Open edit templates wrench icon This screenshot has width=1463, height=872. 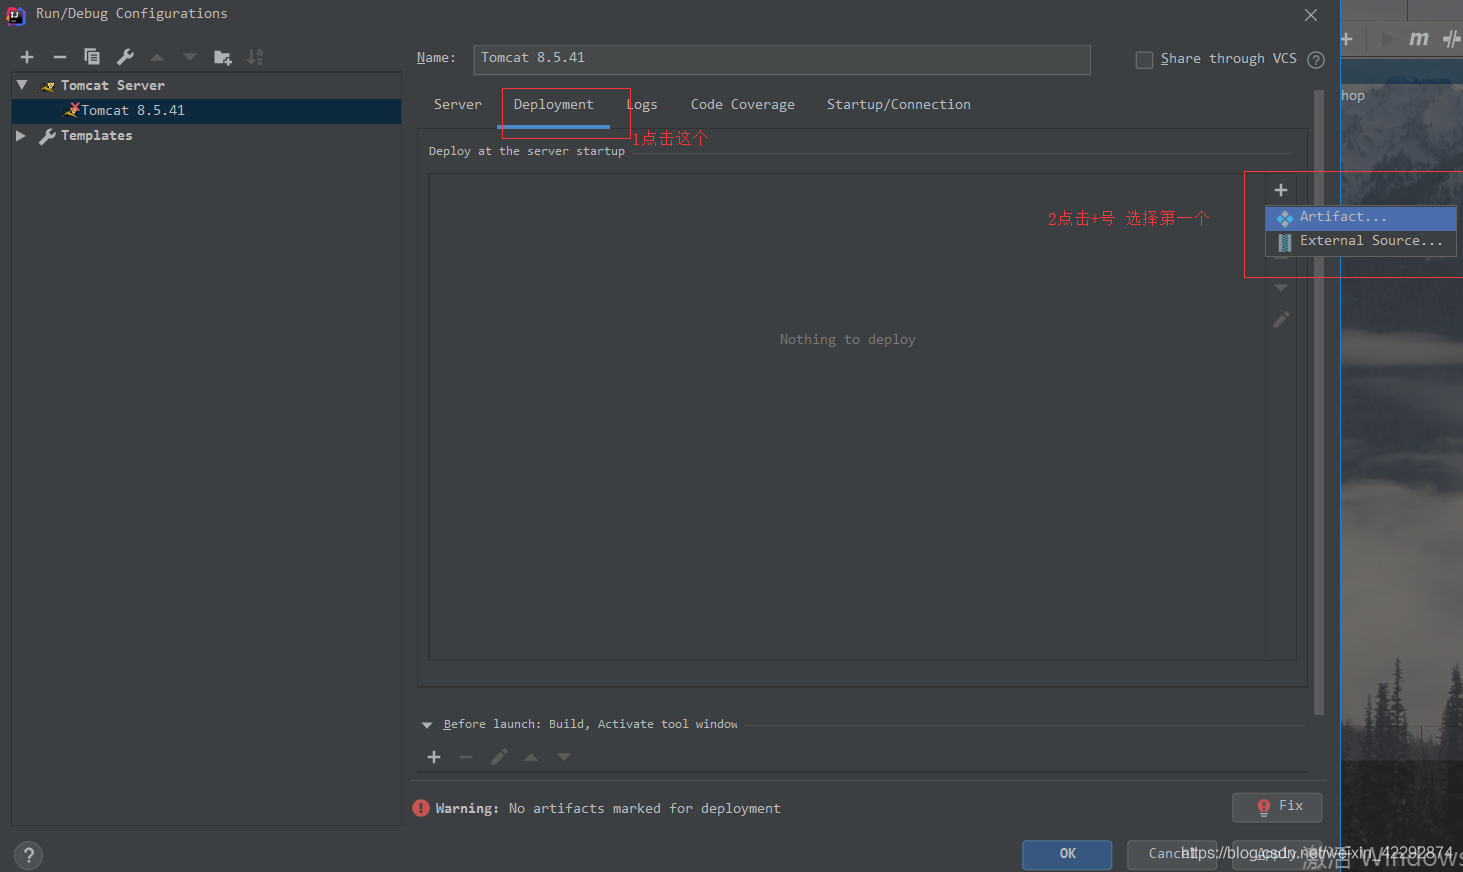125,57
